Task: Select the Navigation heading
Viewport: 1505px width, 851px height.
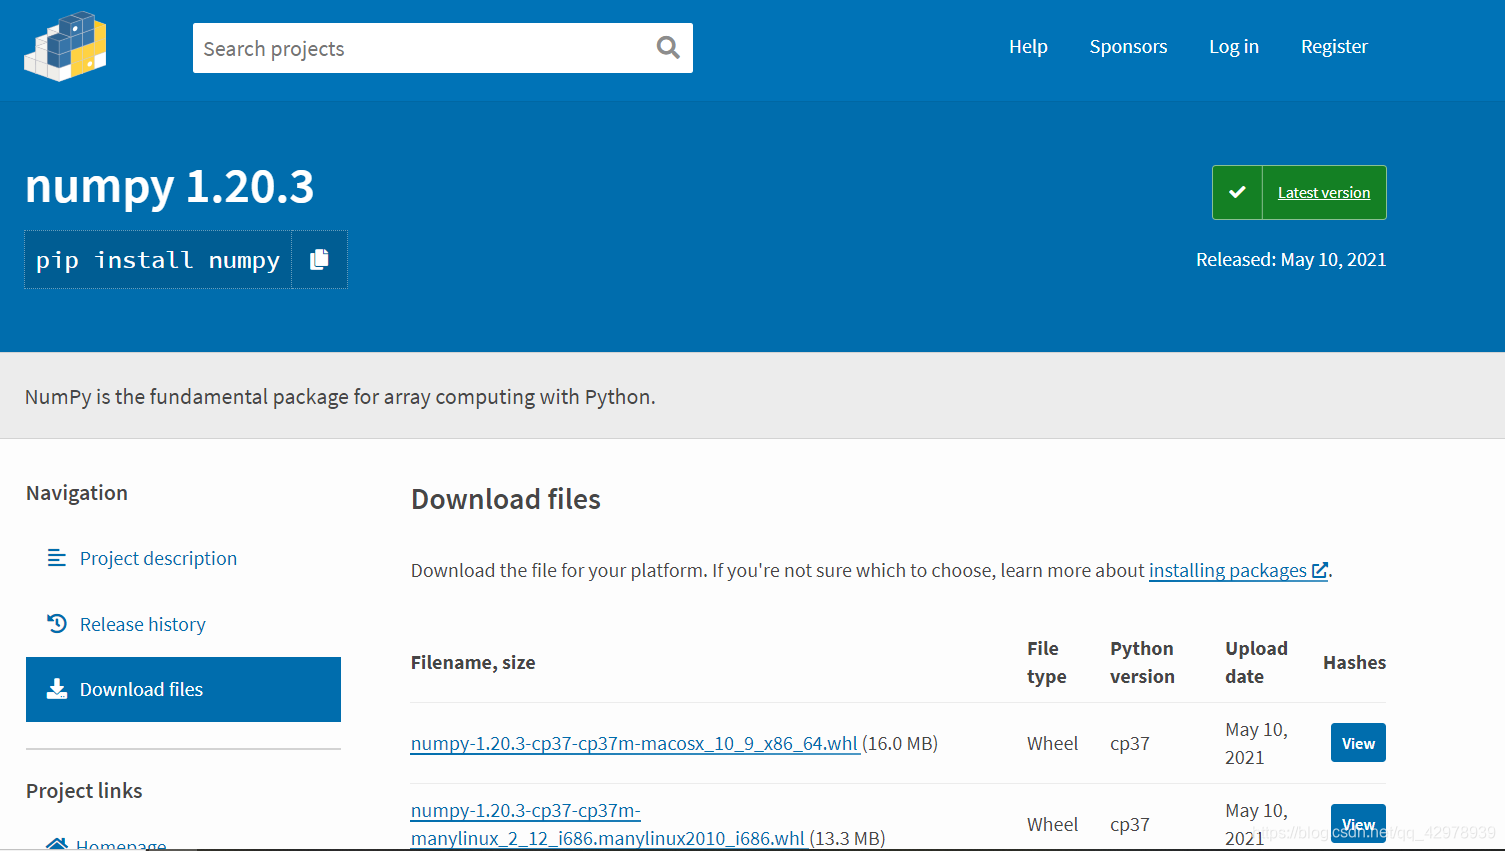Action: tap(77, 492)
